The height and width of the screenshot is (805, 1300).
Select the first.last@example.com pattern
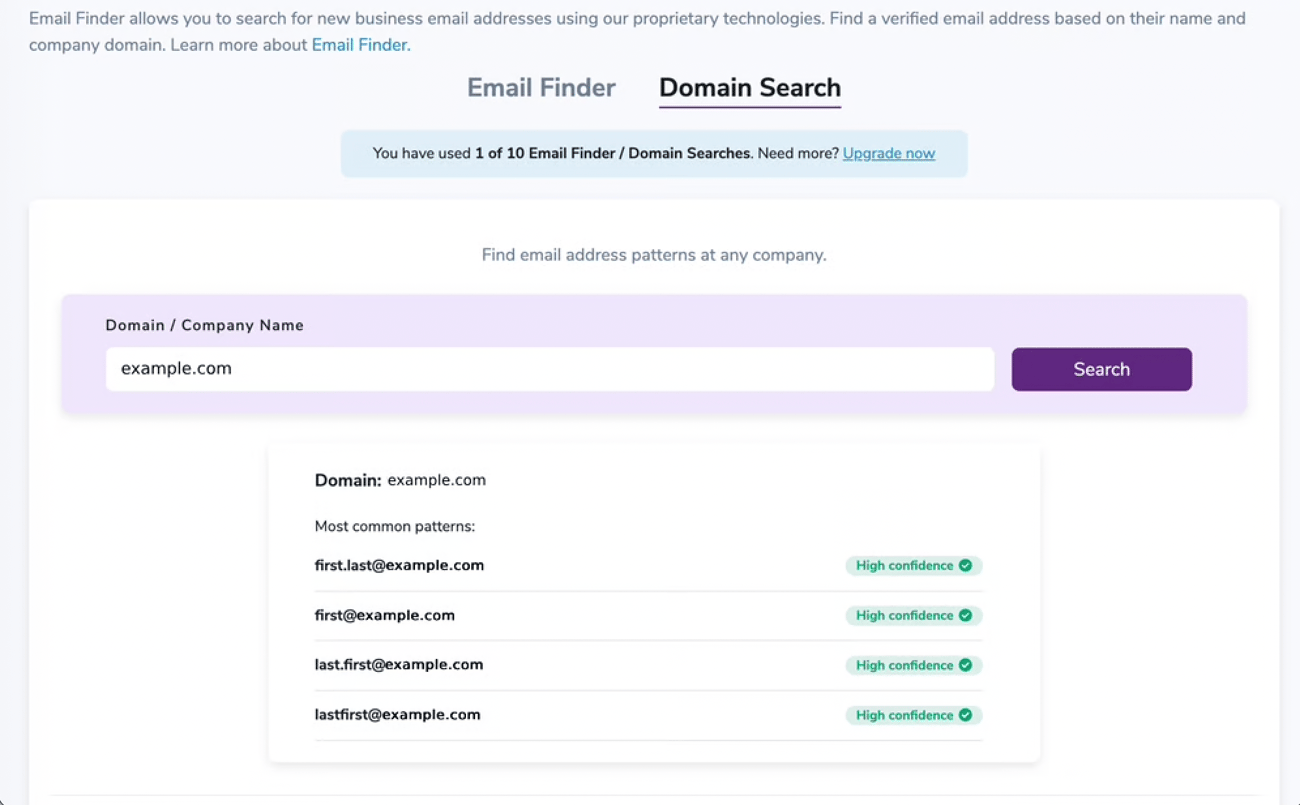coord(399,565)
